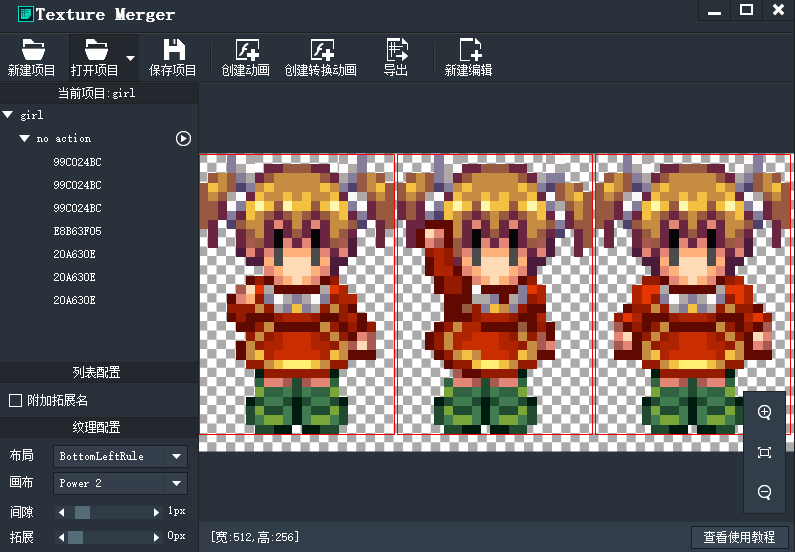Image resolution: width=795 pixels, height=552 pixels.
Task: Export the texture with 导出
Action: coord(395,57)
